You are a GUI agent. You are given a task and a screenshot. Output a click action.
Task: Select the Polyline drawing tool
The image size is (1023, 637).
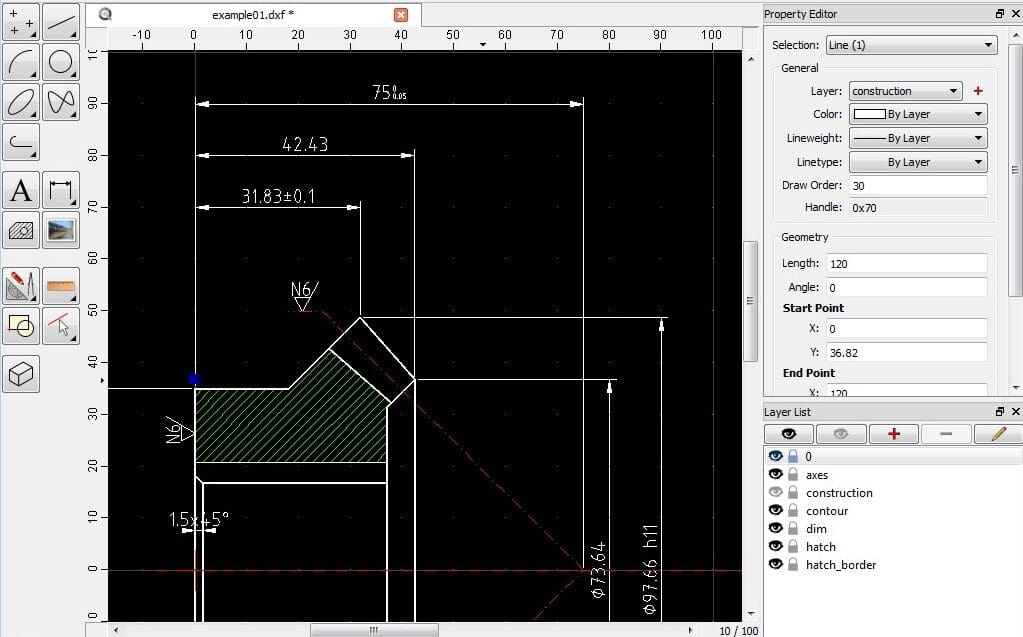pos(21,142)
